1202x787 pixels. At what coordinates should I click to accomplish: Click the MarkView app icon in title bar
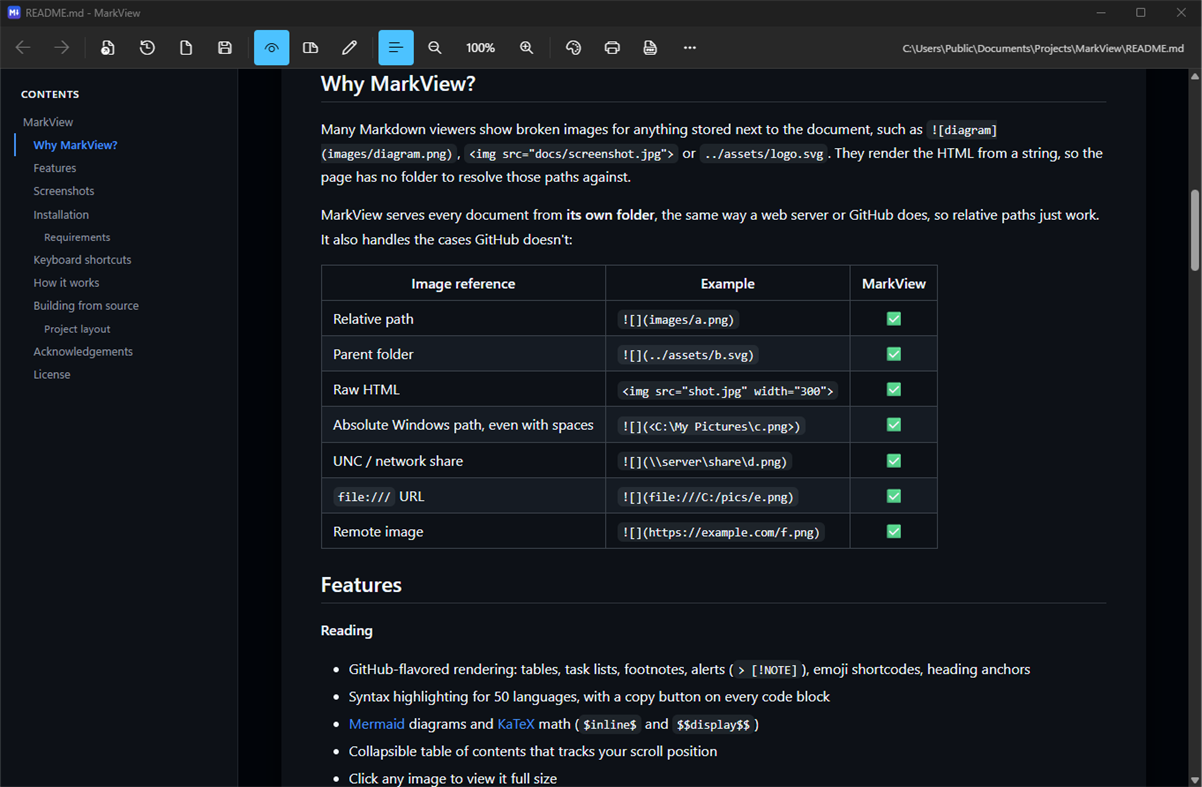point(14,12)
